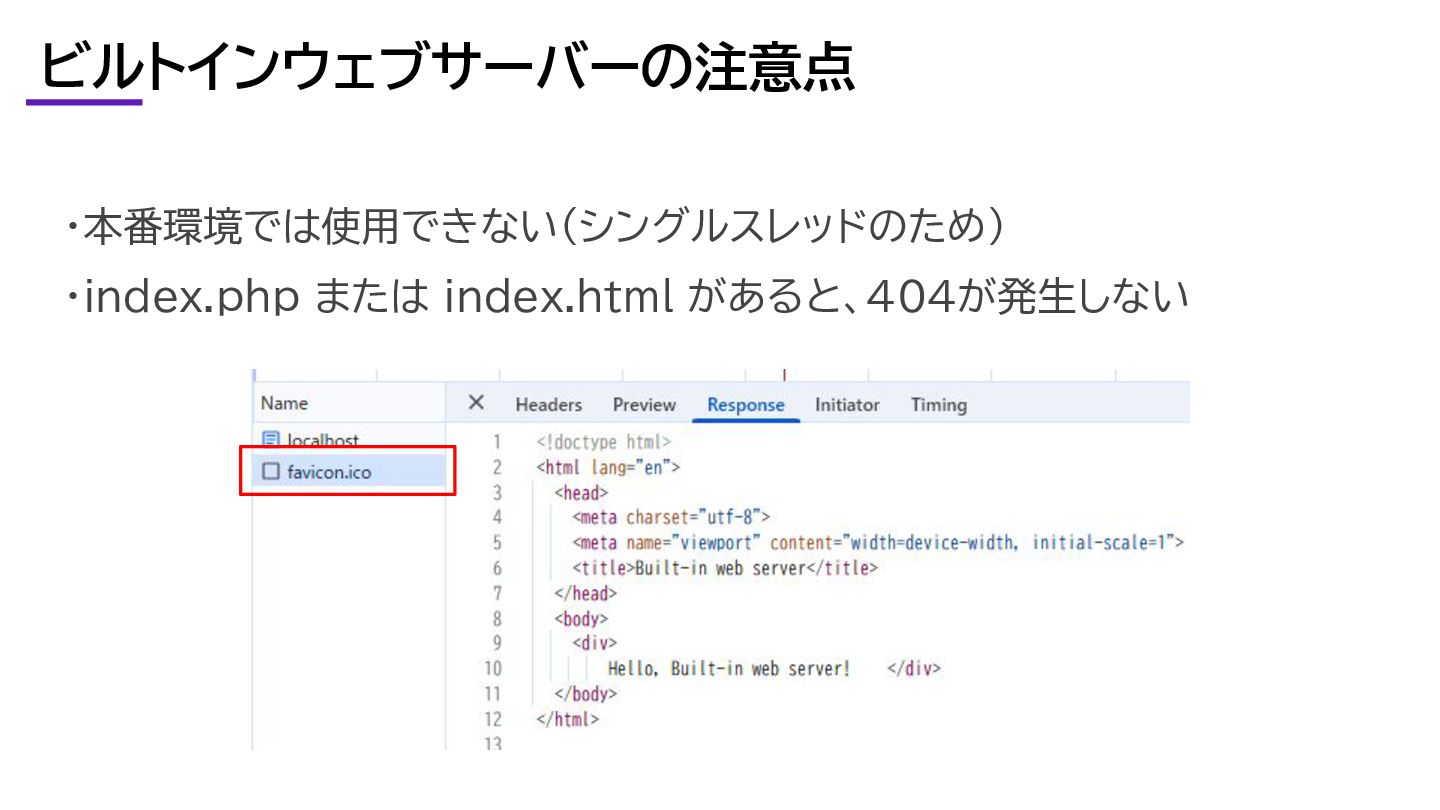Click the title tag code line
Image resolution: width=1440 pixels, height=810 pixels.
click(x=724, y=568)
